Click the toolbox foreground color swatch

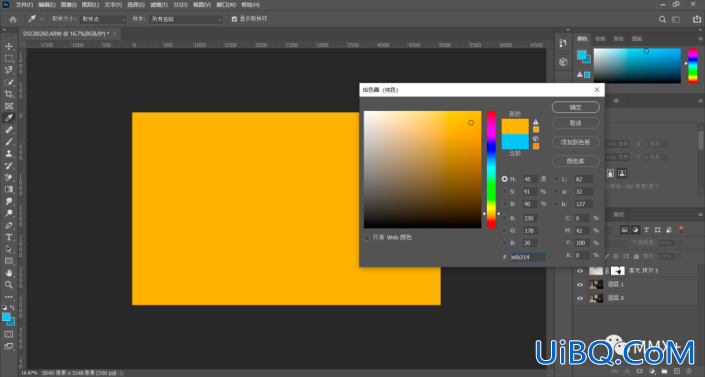[x=6, y=317]
